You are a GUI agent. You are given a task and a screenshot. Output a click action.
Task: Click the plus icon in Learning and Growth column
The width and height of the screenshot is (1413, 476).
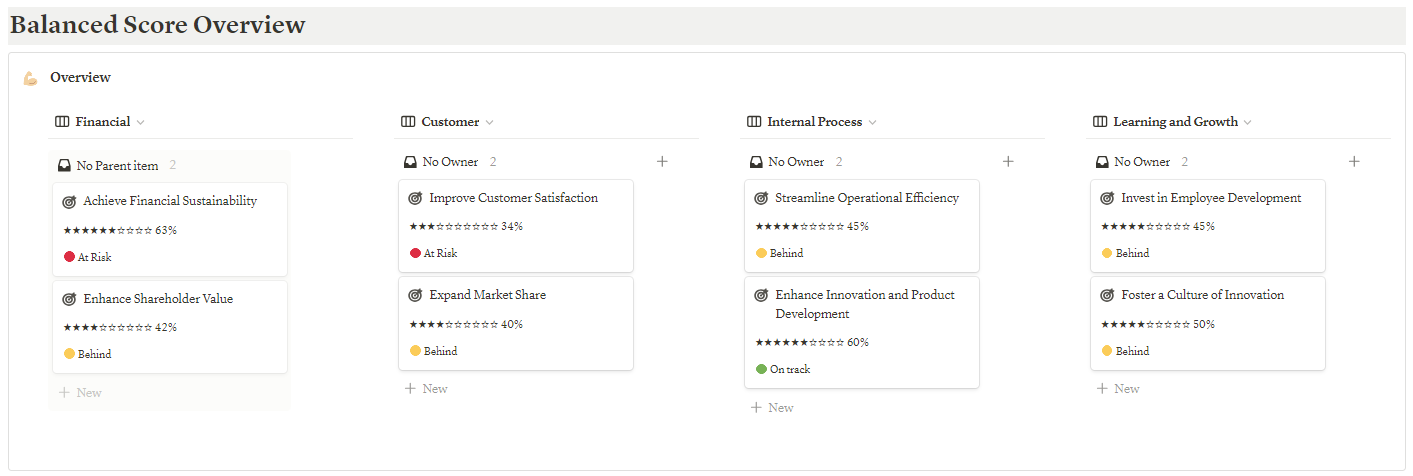pyautogui.click(x=1354, y=162)
